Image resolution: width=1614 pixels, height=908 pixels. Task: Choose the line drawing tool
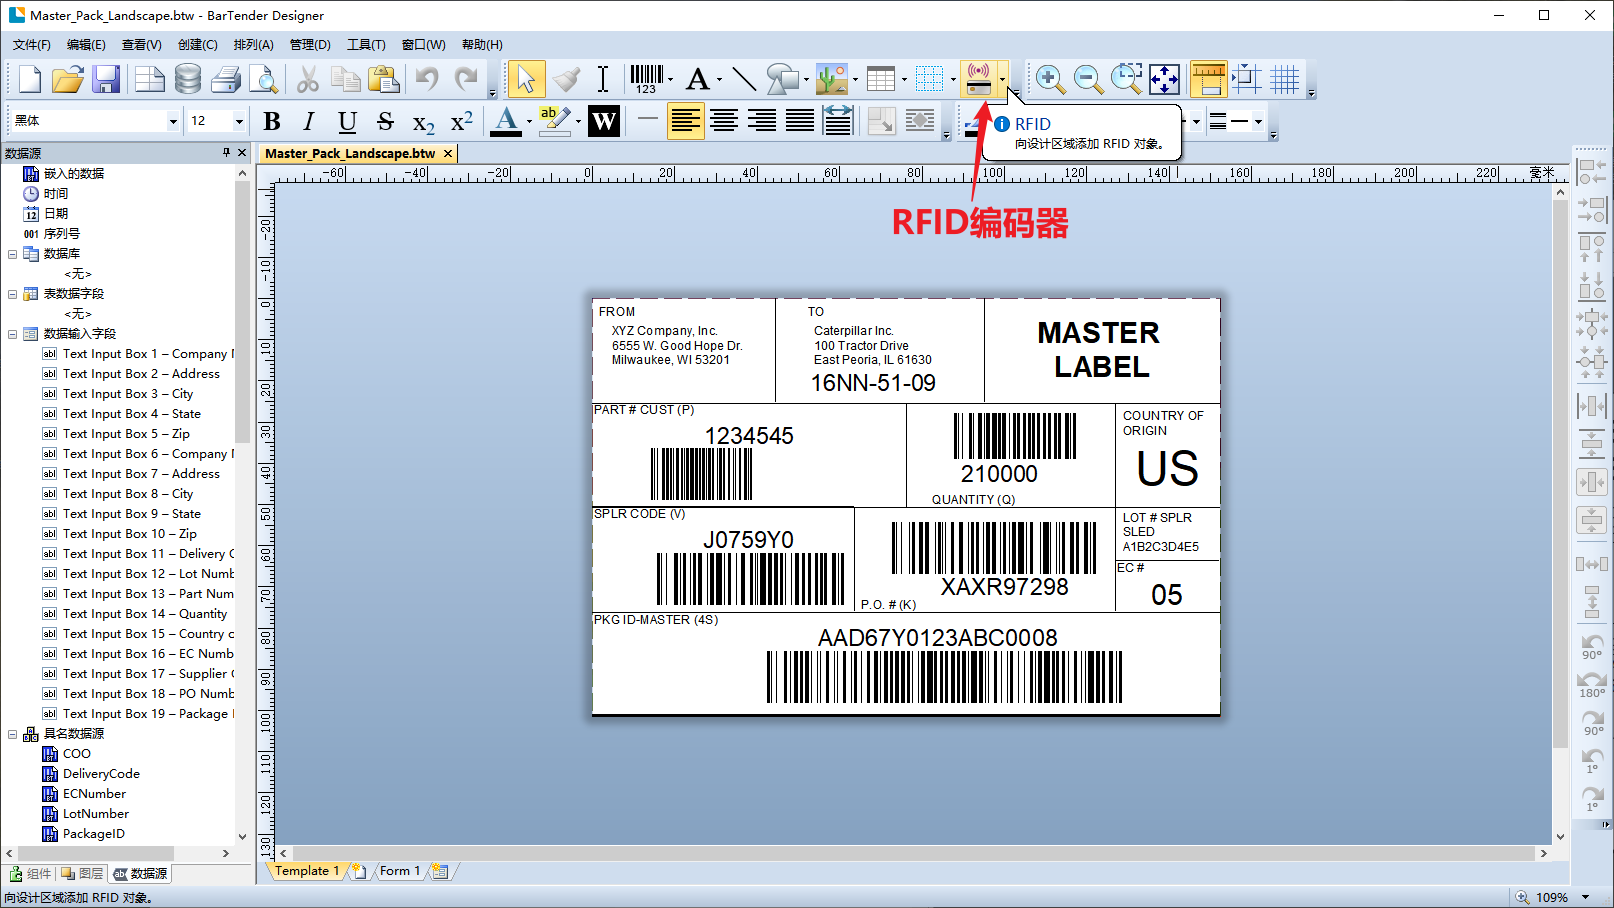click(743, 79)
